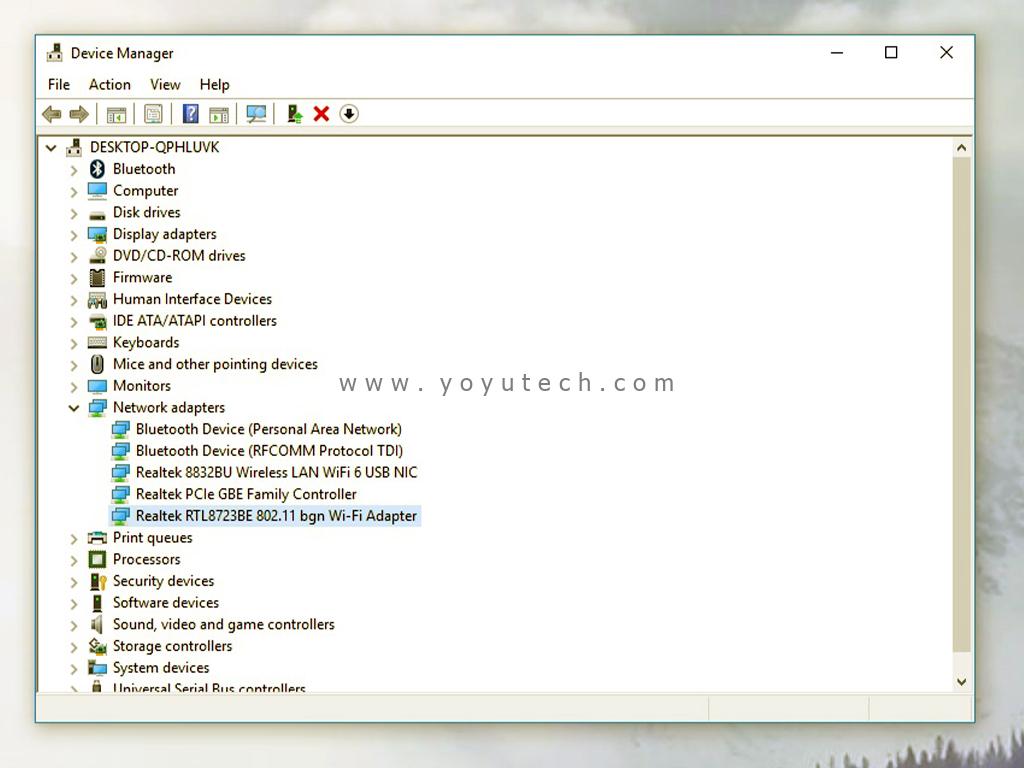Viewport: 1024px width, 768px height.
Task: Click the Print queues printer icon
Action: (97, 537)
